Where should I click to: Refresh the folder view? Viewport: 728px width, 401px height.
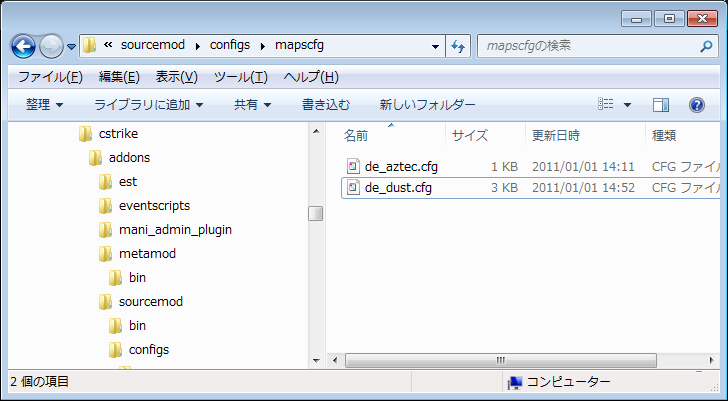coord(458,46)
